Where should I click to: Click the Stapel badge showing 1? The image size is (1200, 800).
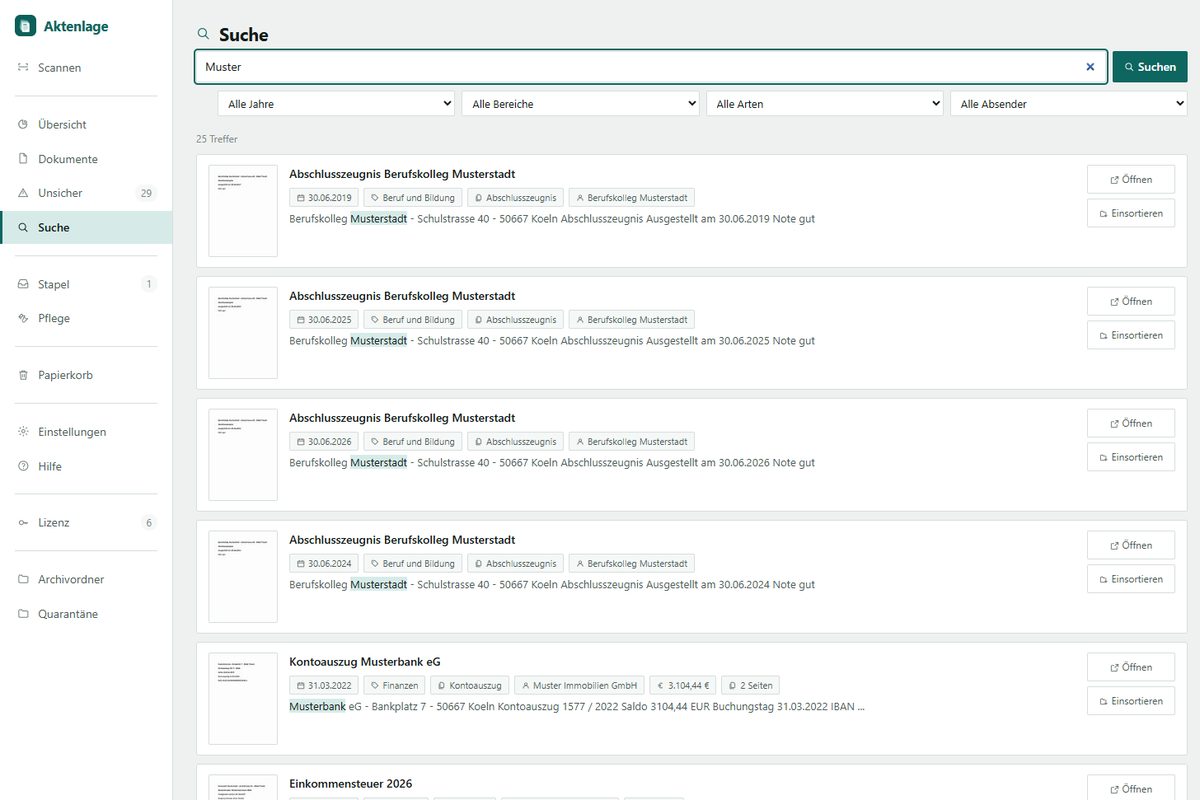click(149, 284)
